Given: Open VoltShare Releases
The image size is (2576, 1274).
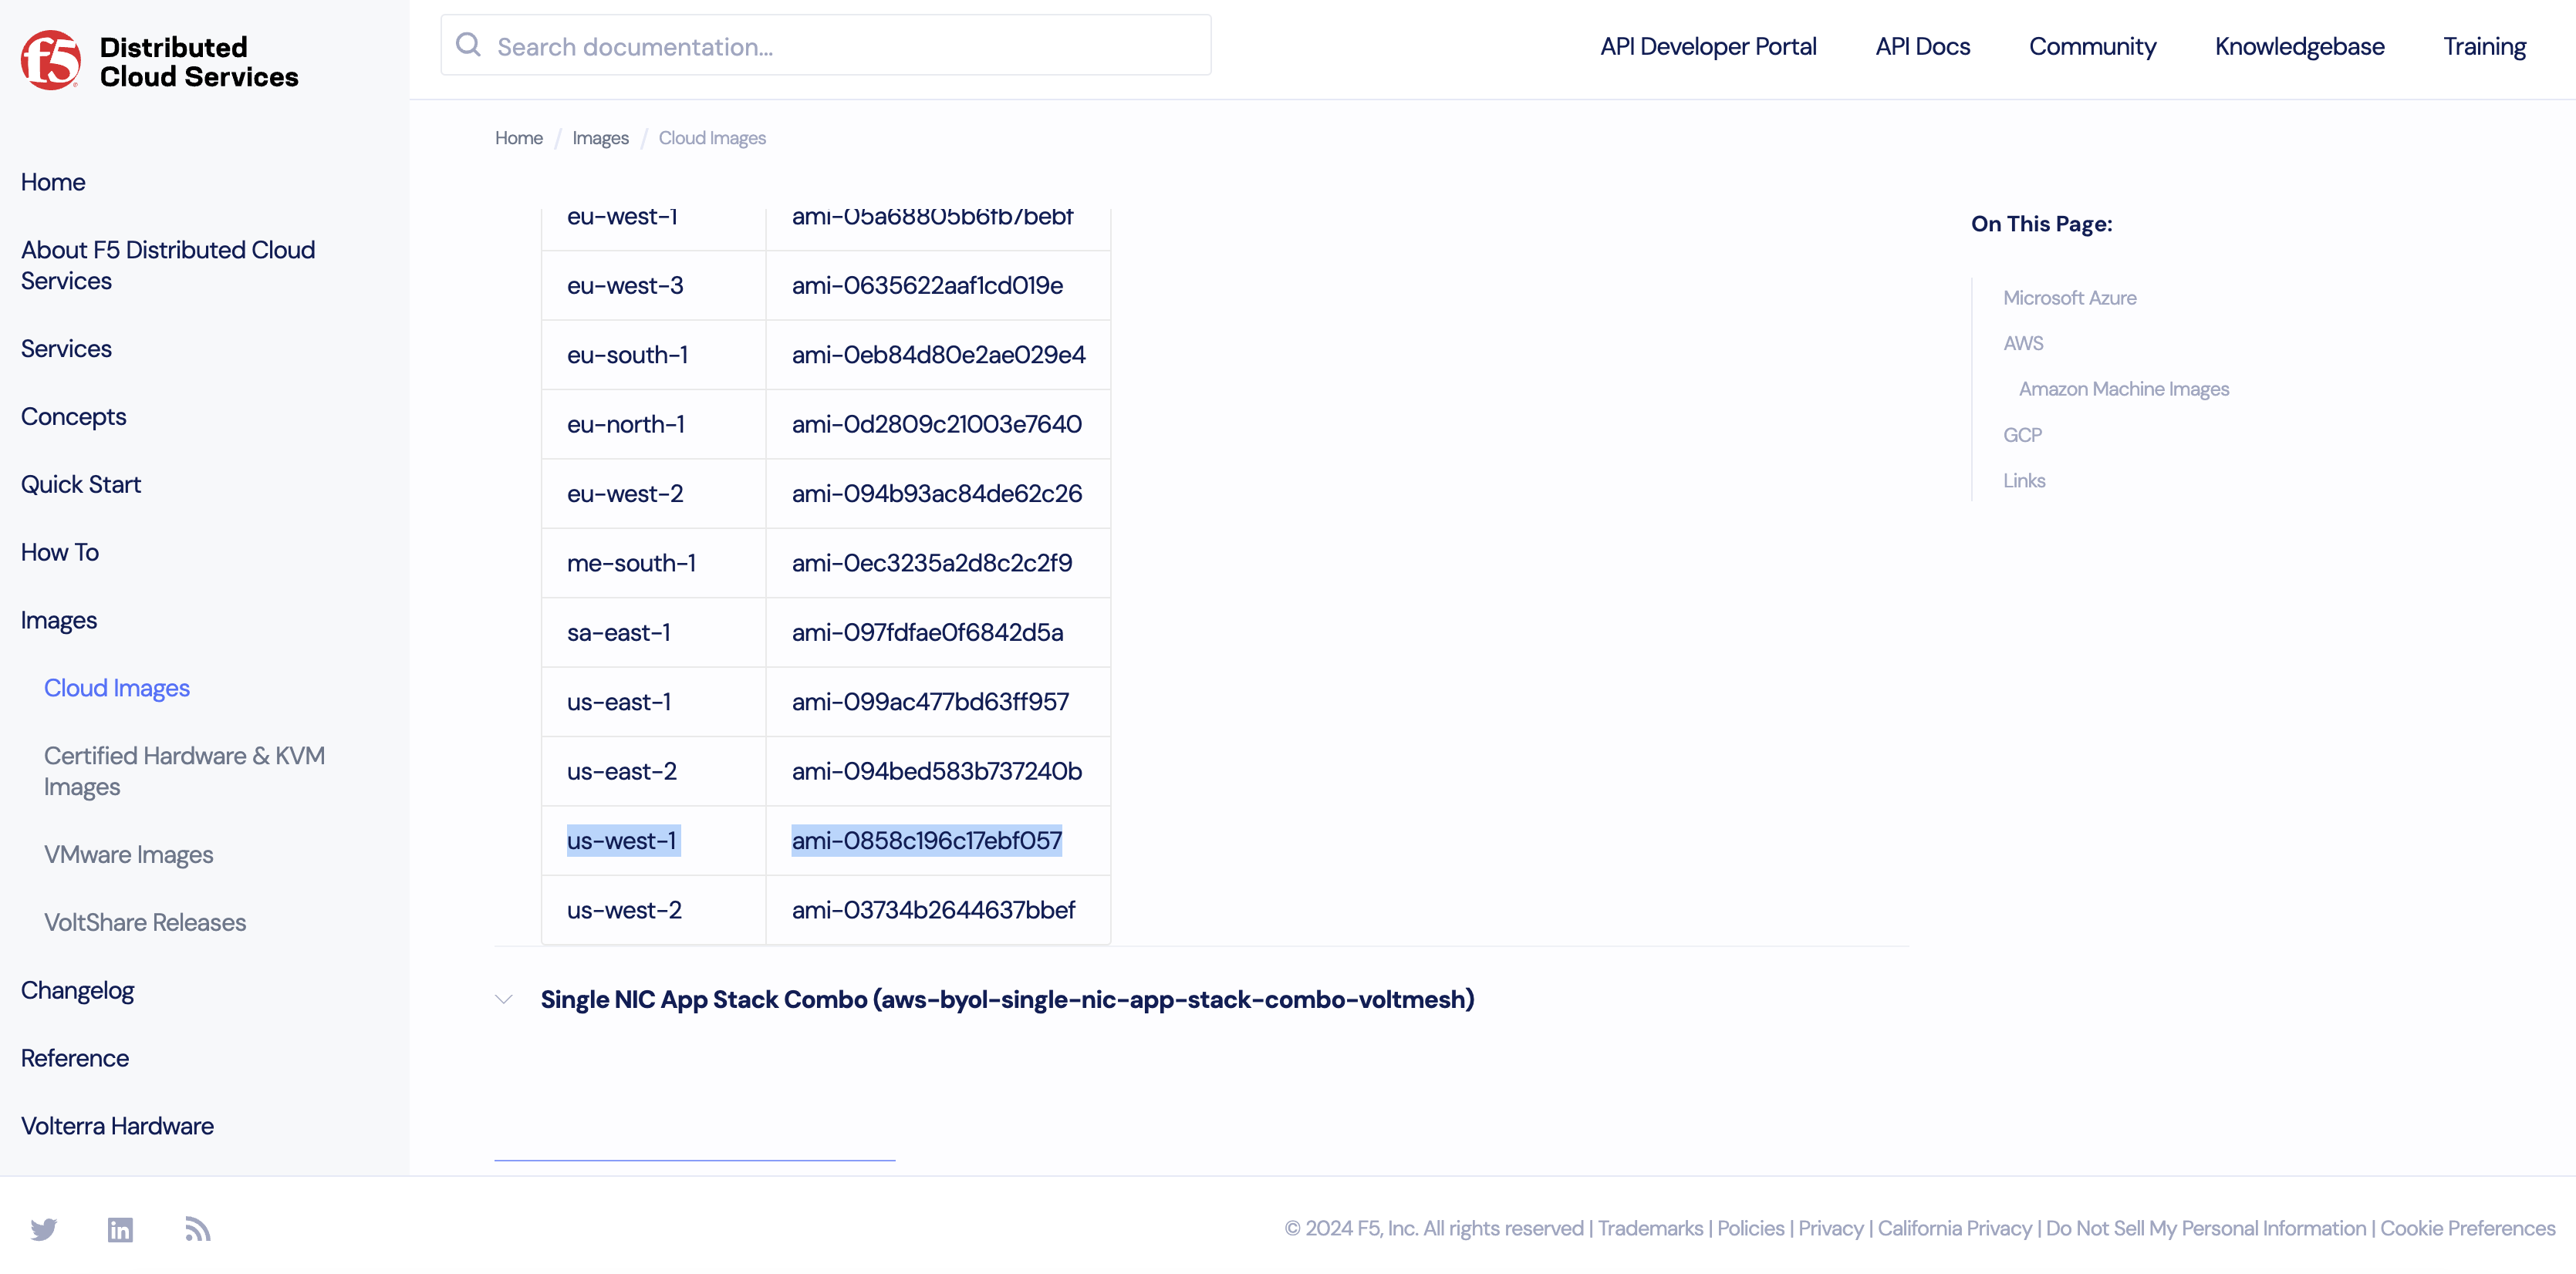Looking at the screenshot, I should coord(145,922).
